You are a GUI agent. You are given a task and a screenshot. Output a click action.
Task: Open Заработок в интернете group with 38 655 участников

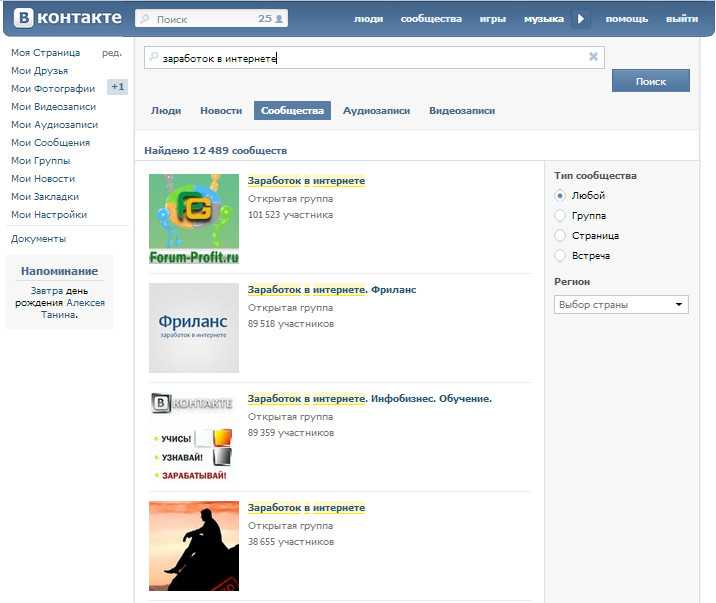point(306,508)
